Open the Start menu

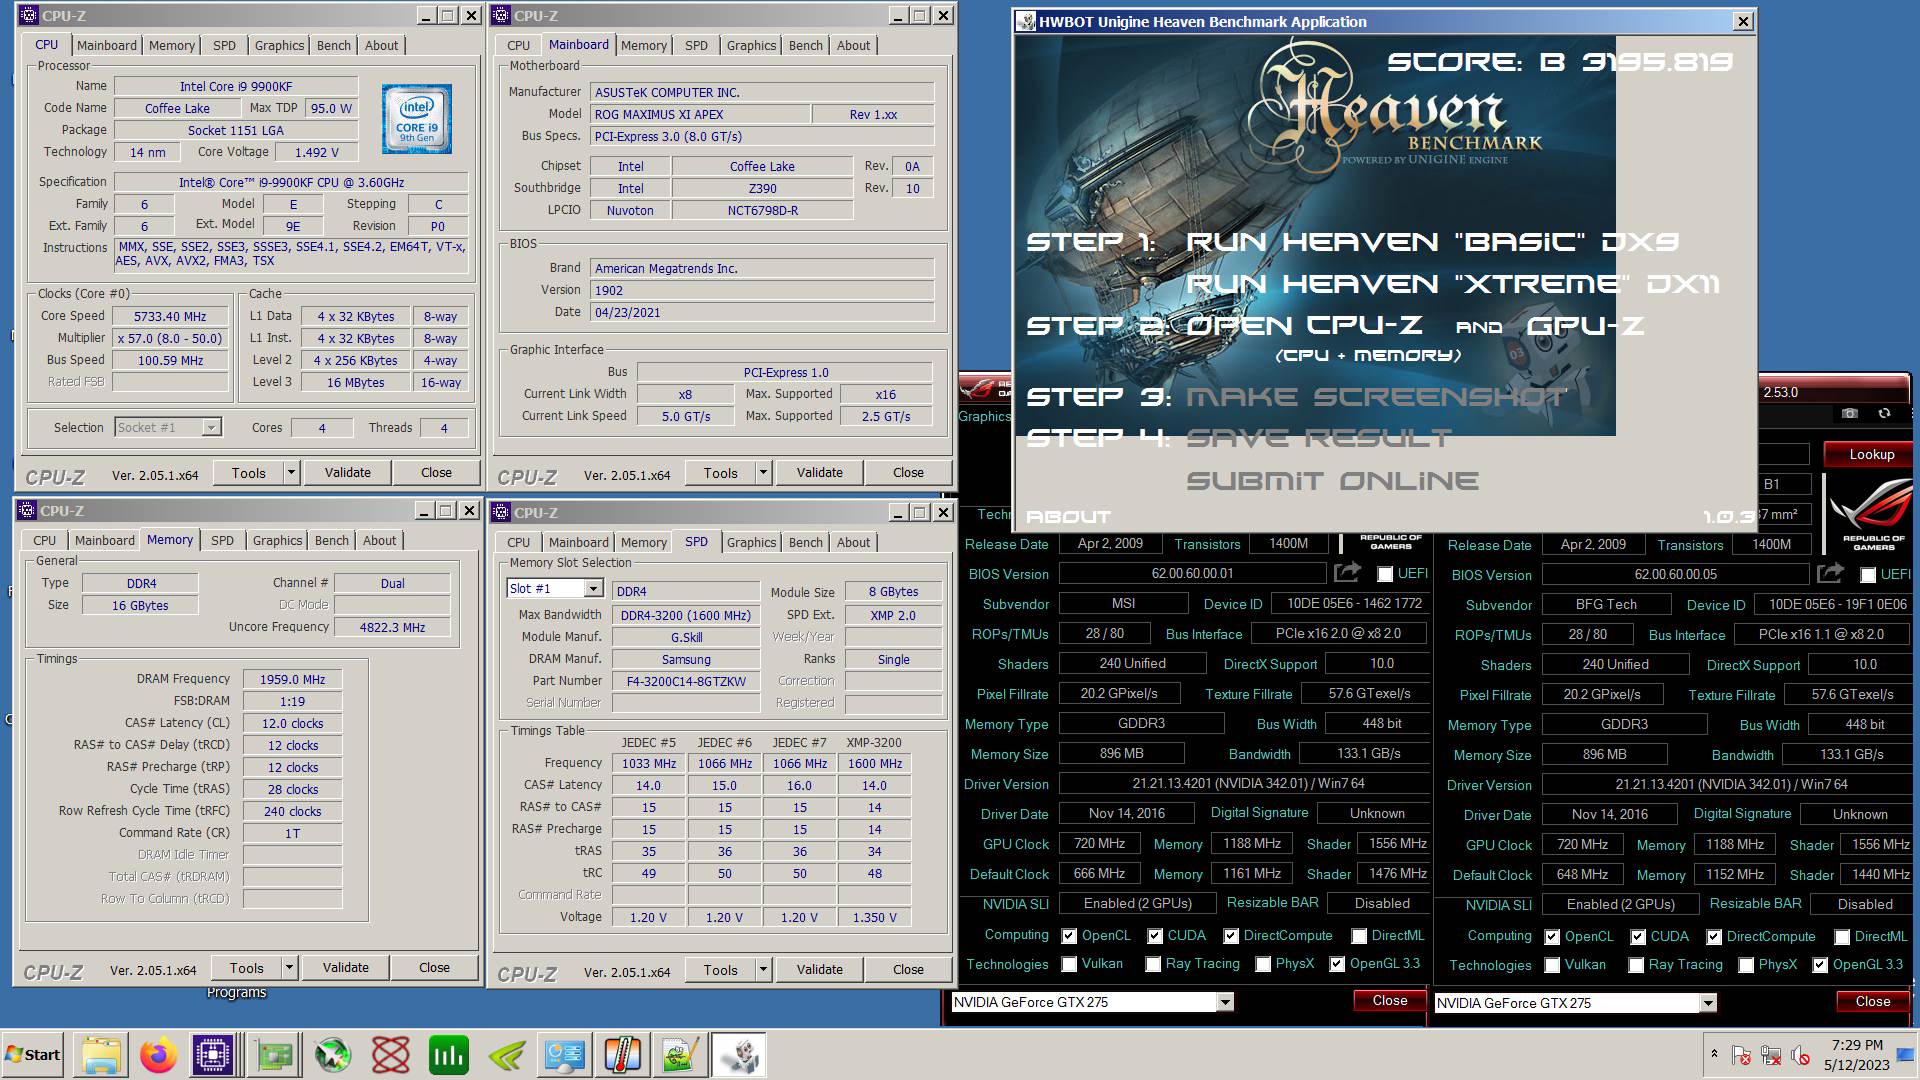point(33,1055)
